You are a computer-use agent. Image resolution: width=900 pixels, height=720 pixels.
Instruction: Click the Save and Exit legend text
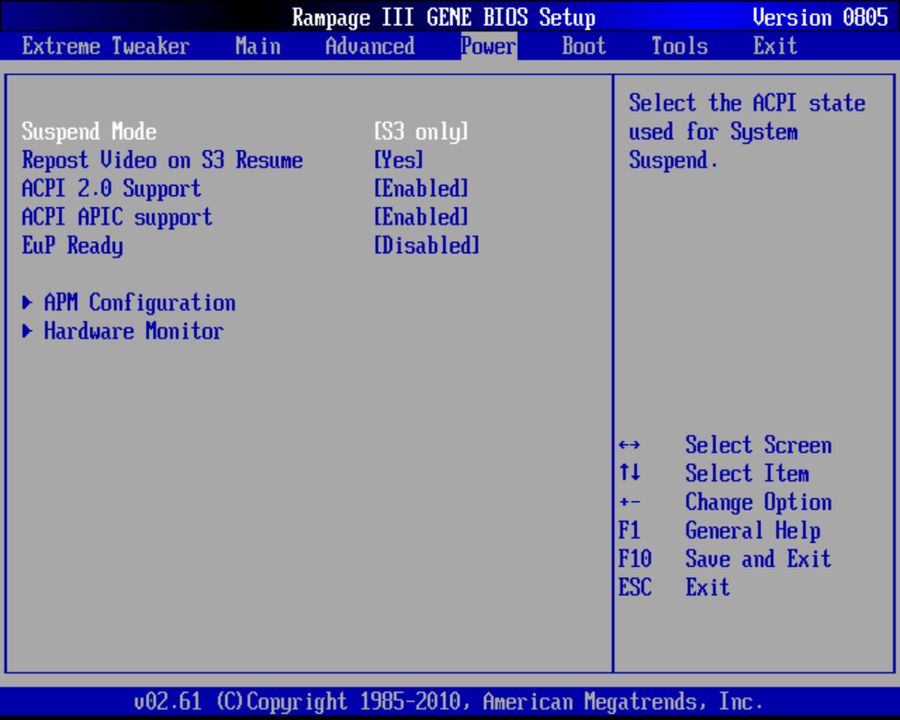[758, 559]
